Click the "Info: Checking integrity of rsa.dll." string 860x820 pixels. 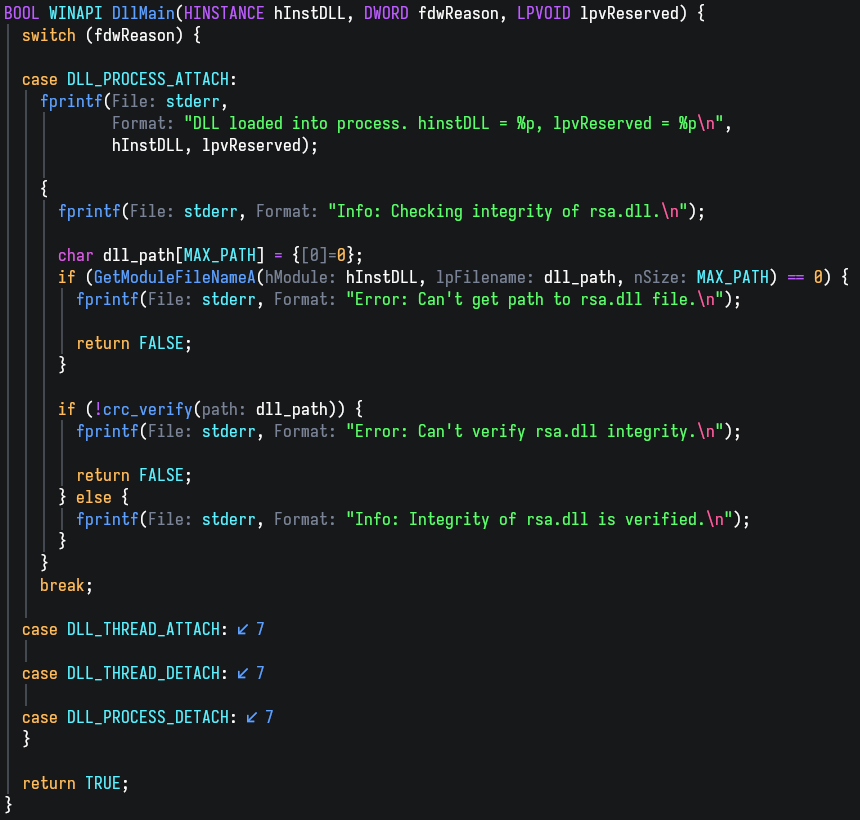pyautogui.click(x=507, y=211)
